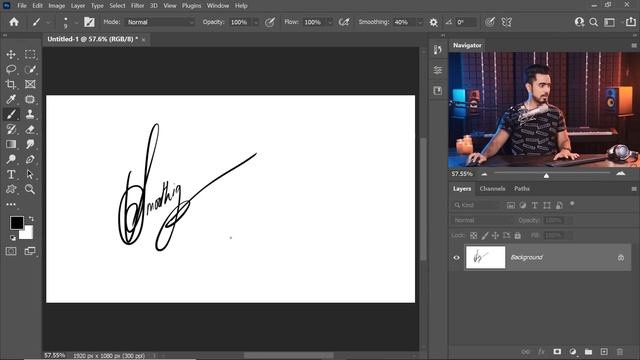Select the Path Selection tool
The height and width of the screenshot is (360, 640).
(30, 174)
